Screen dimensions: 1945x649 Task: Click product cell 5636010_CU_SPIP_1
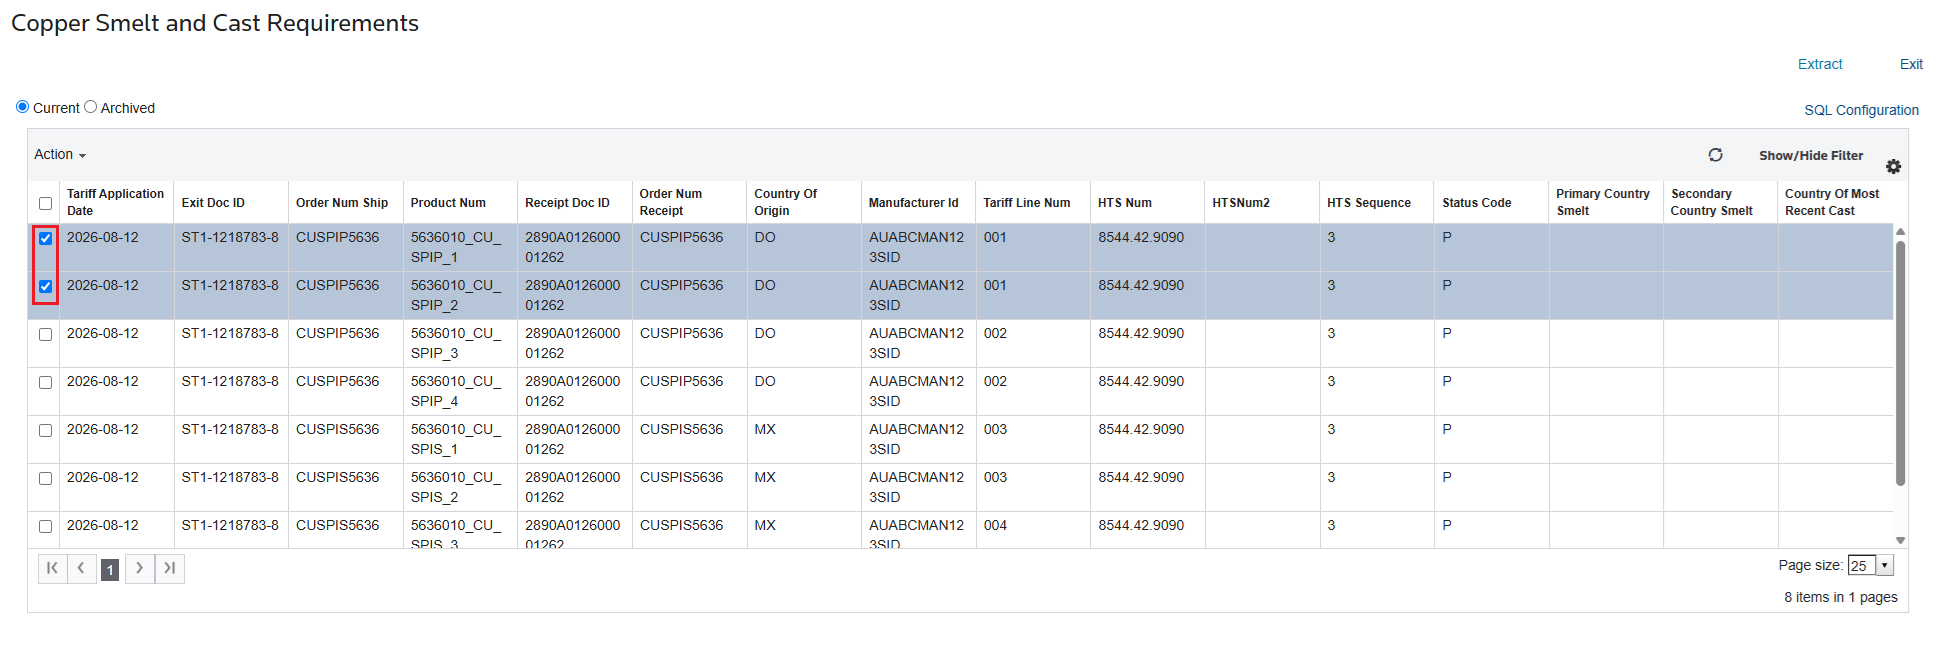click(x=460, y=247)
